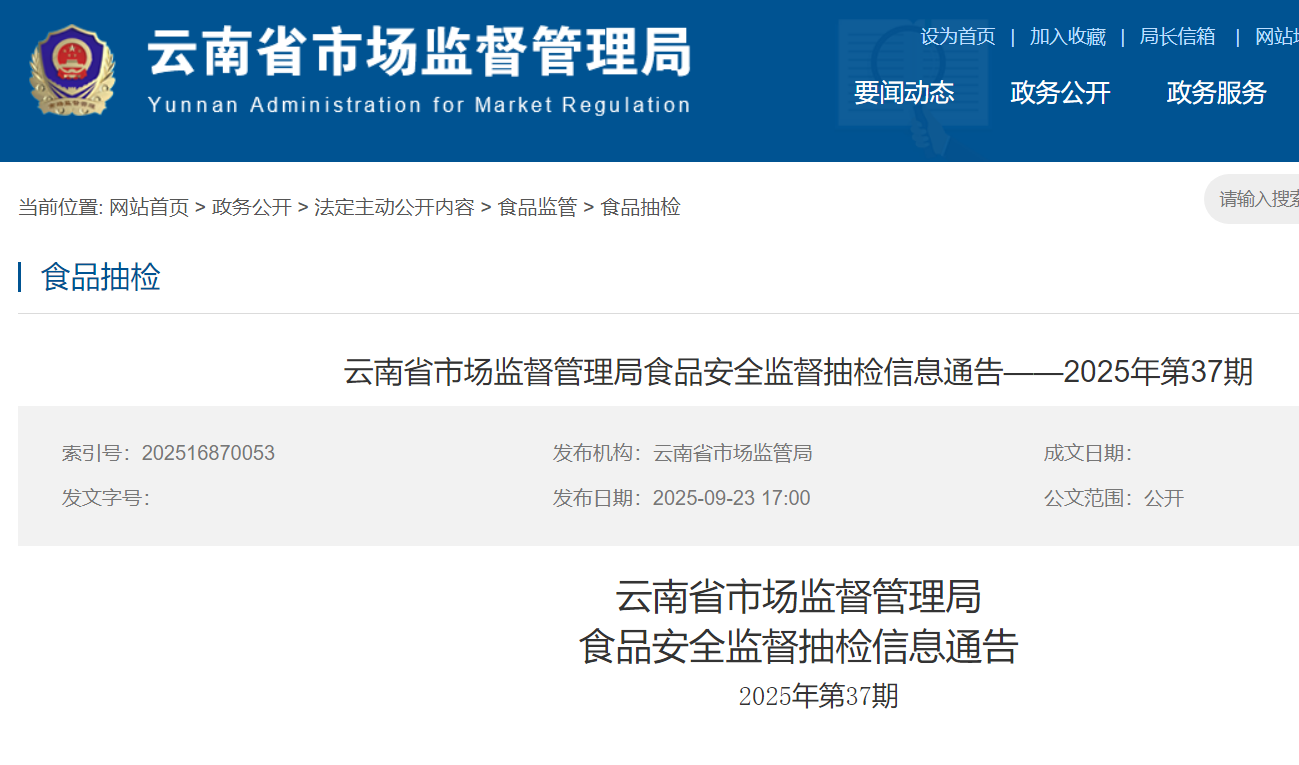The image size is (1299, 765).
Task: Open 政务公开 in the main navigation bar
Action: click(1060, 93)
